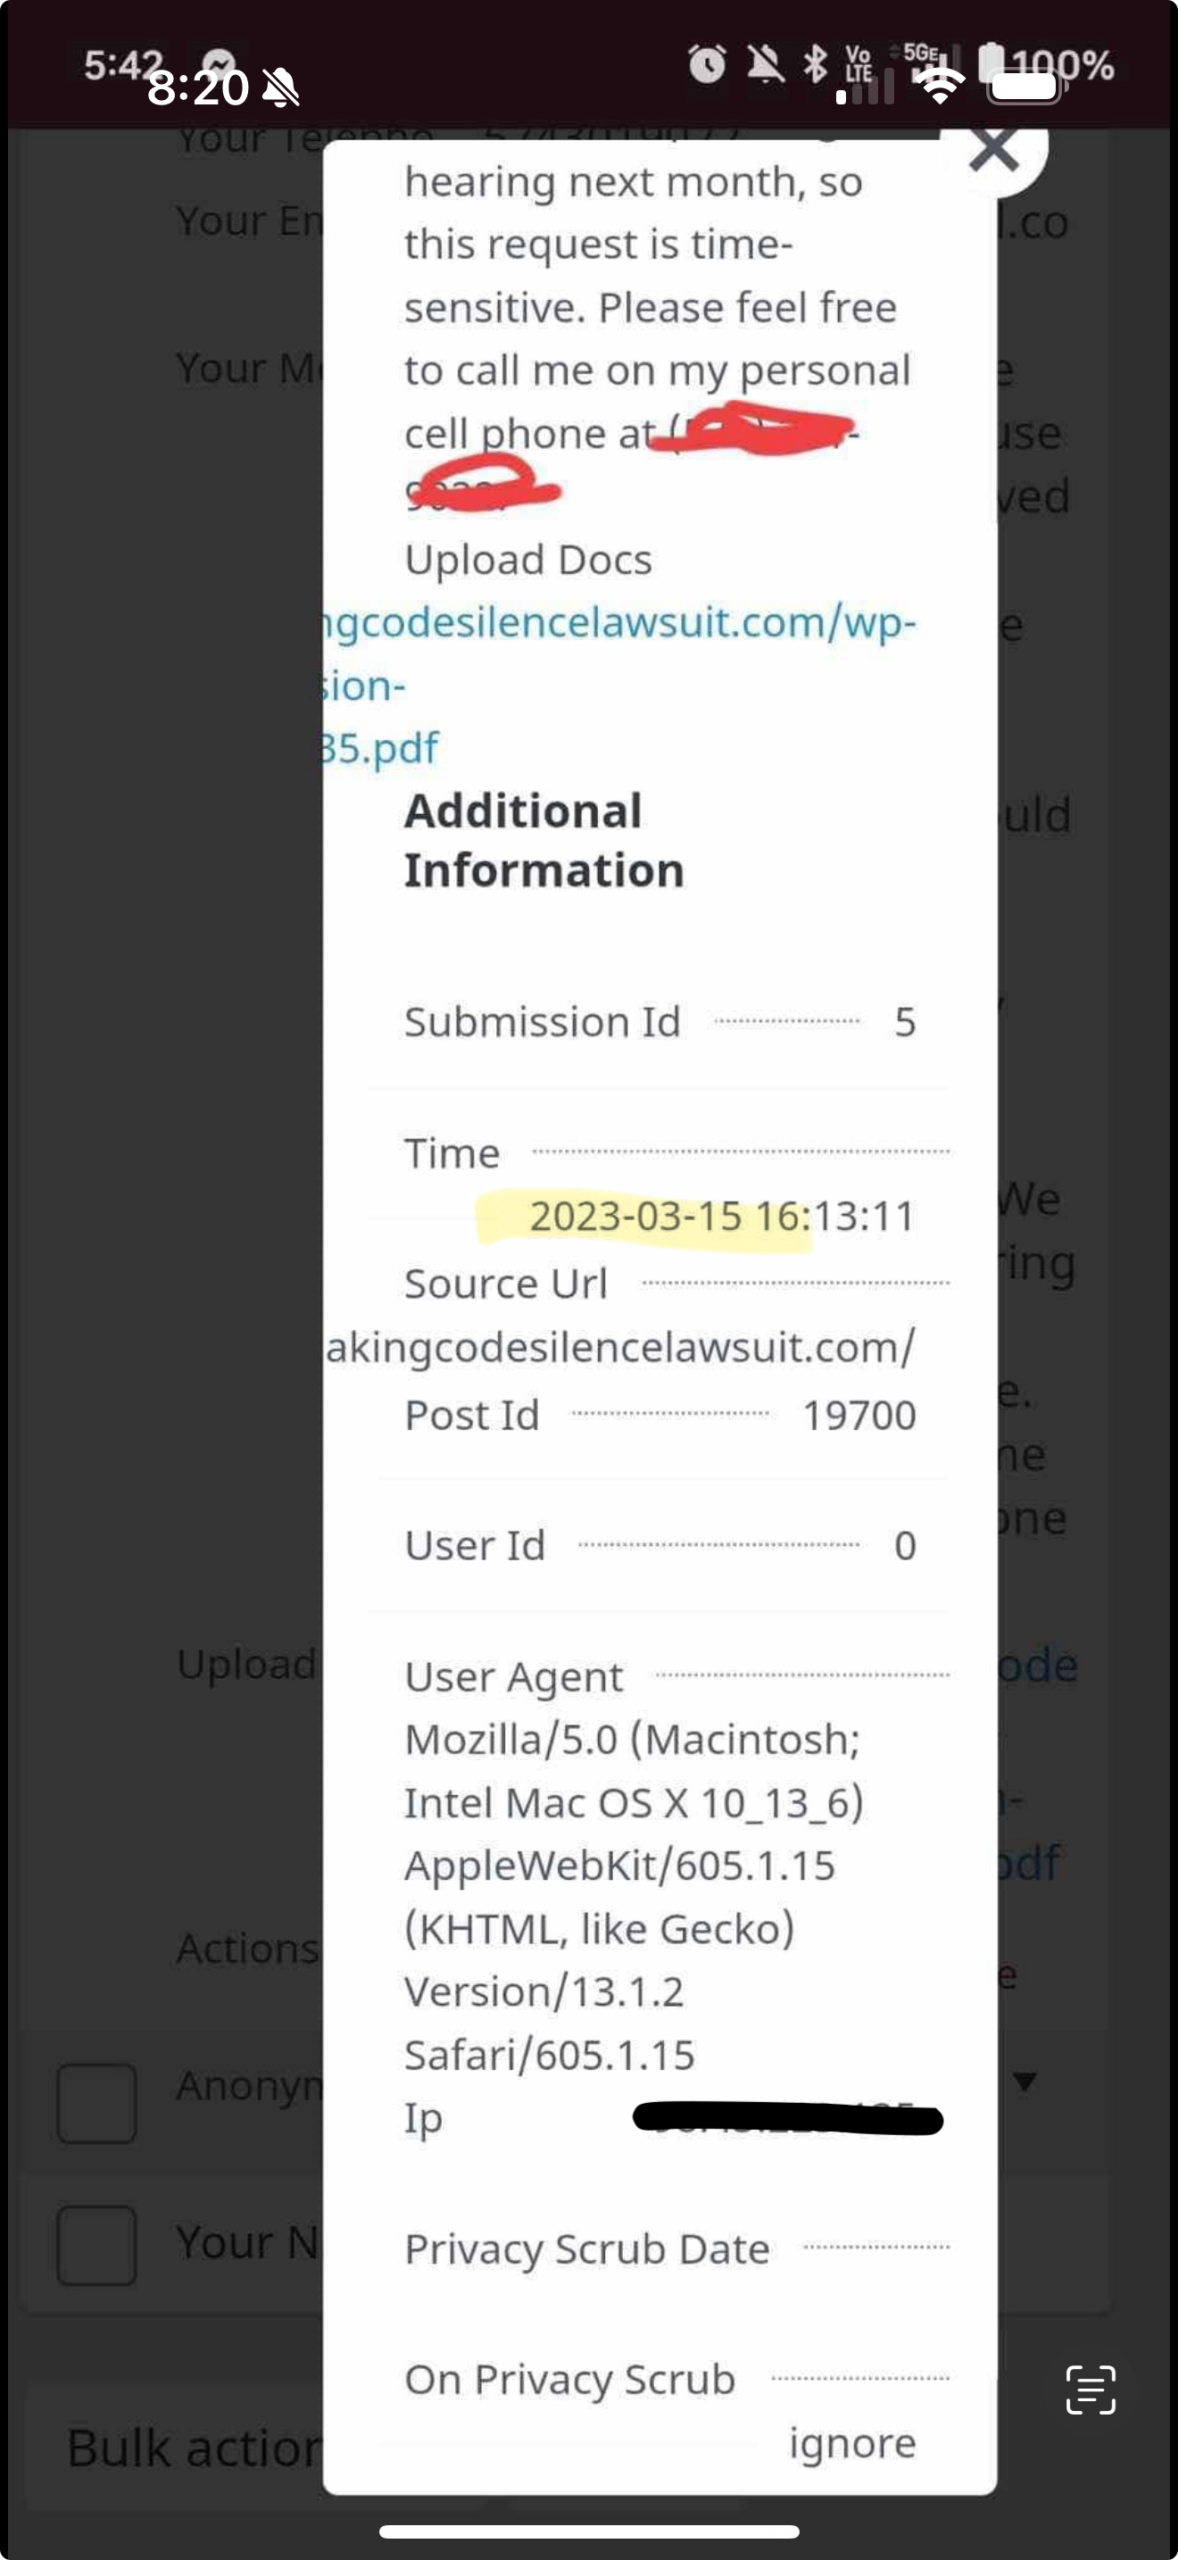Check the Your N row checkbox
The image size is (1178, 2560).
click(x=97, y=2245)
